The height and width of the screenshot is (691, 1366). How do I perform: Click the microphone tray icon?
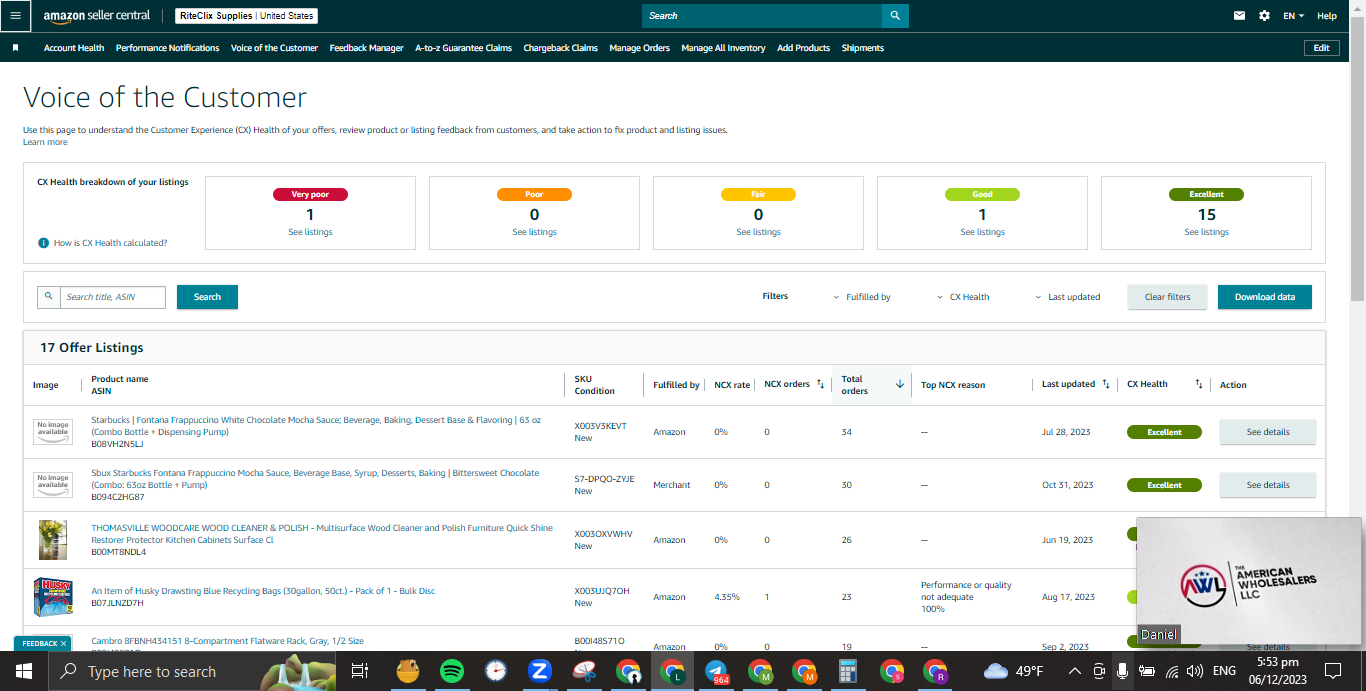[1123, 671]
